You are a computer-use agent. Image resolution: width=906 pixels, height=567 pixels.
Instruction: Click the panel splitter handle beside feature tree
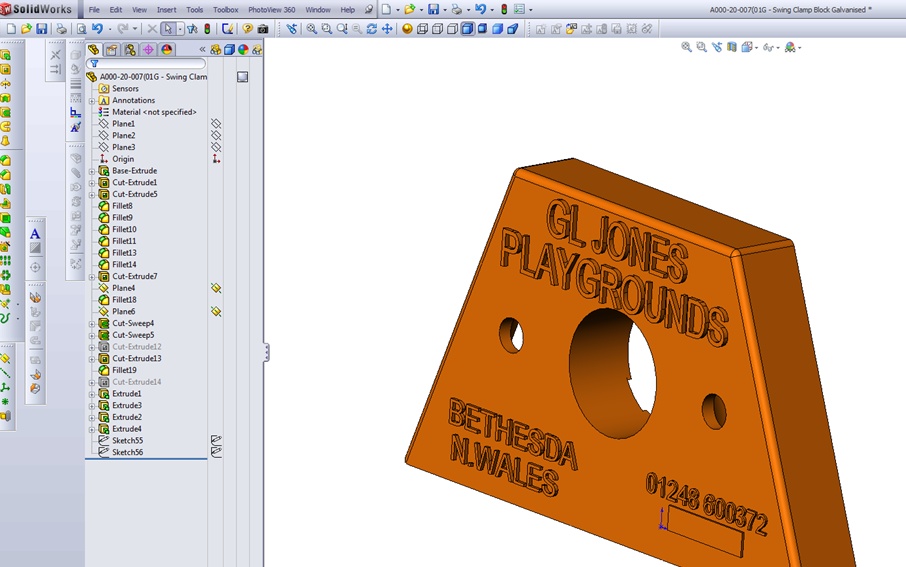266,353
